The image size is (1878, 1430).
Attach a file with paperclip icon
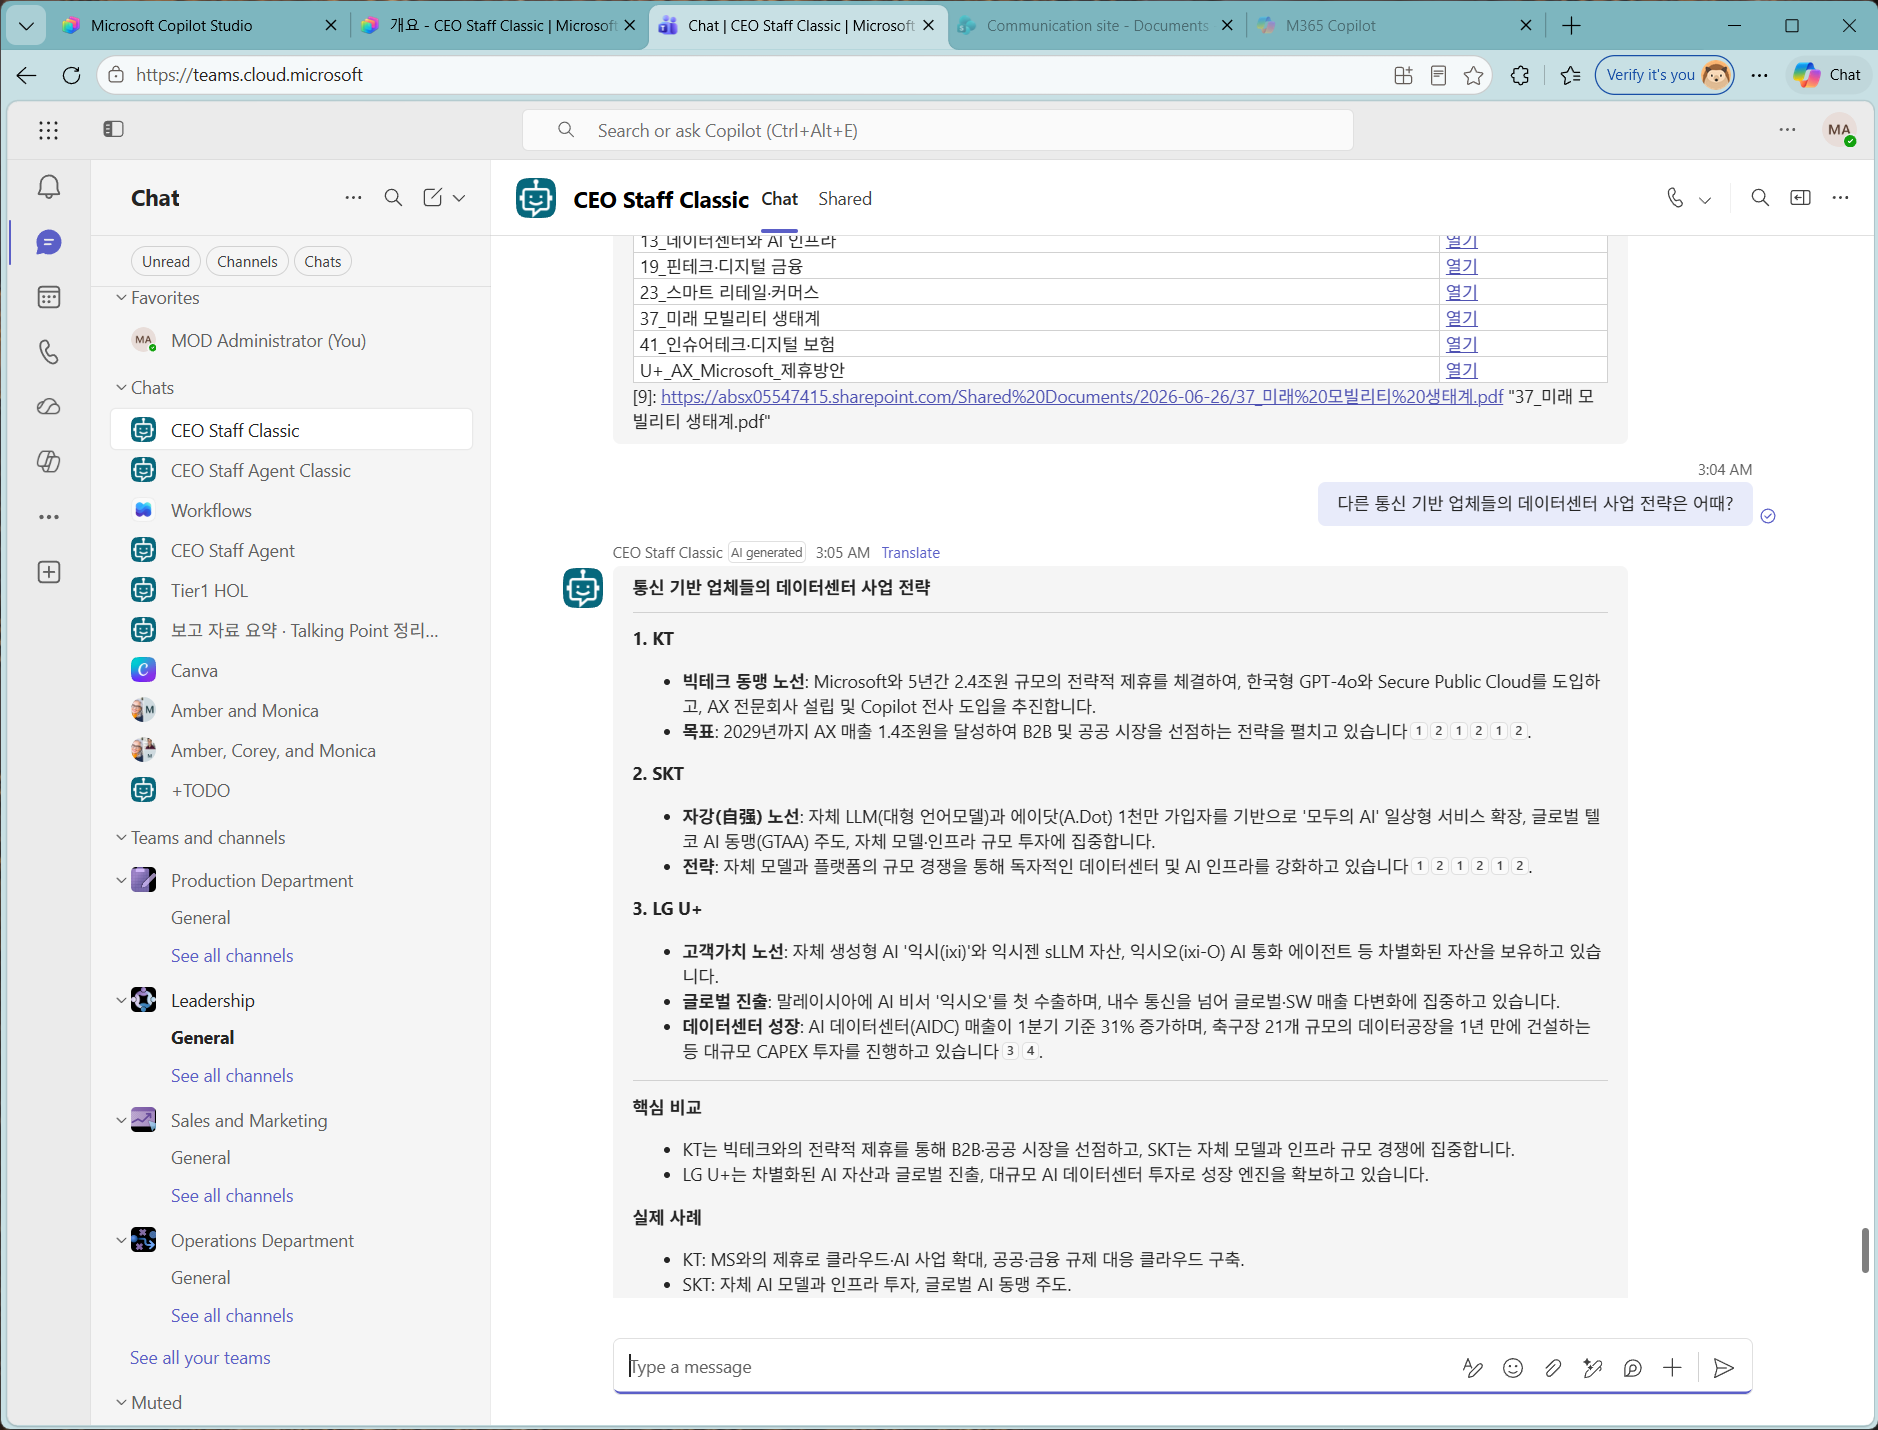pyautogui.click(x=1553, y=1367)
